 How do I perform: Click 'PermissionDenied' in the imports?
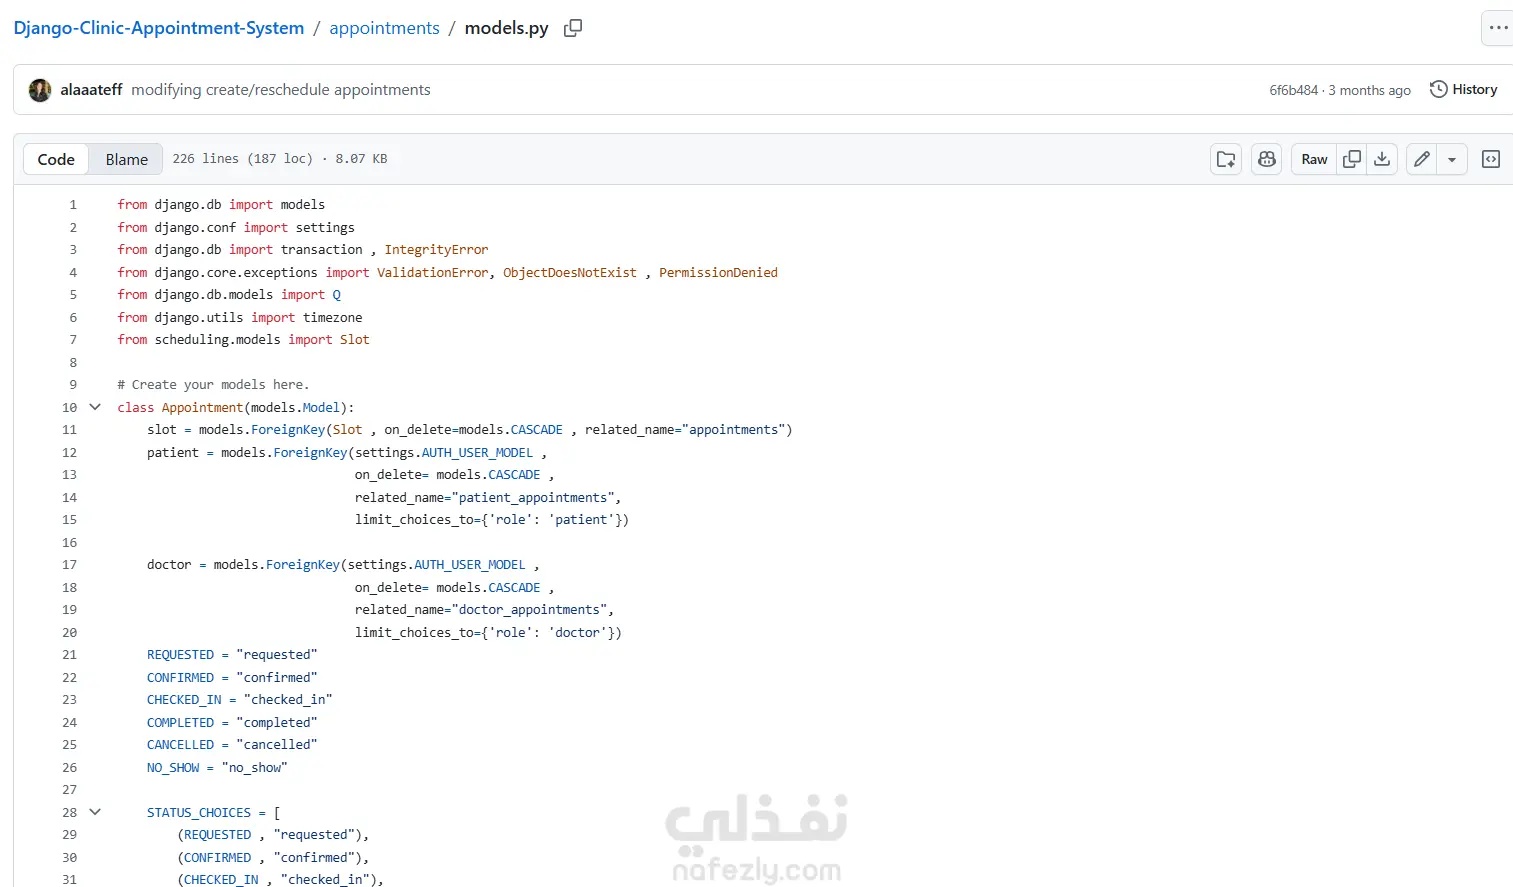coord(718,272)
